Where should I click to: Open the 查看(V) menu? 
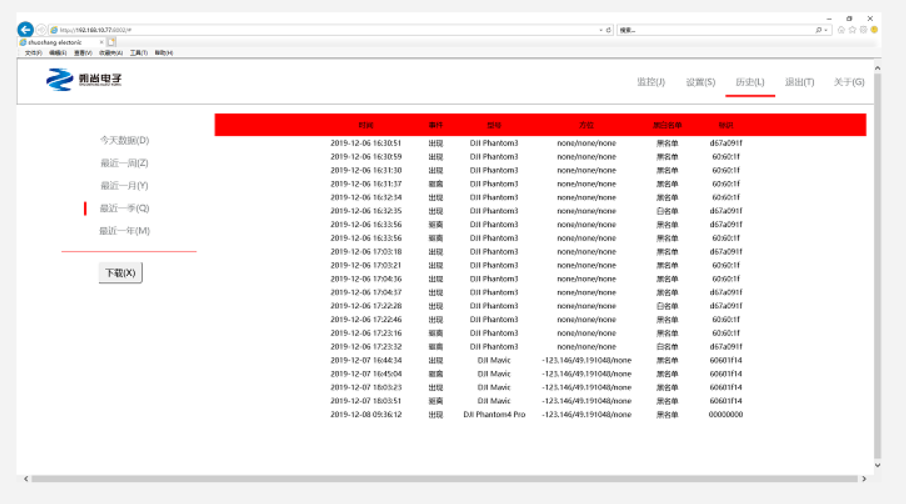click(83, 53)
